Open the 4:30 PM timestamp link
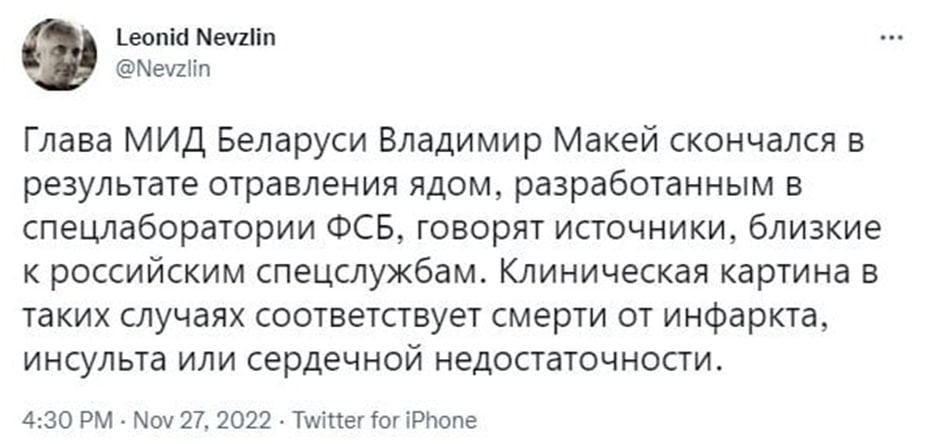Image resolution: width=930 pixels, height=444 pixels. tap(65, 421)
